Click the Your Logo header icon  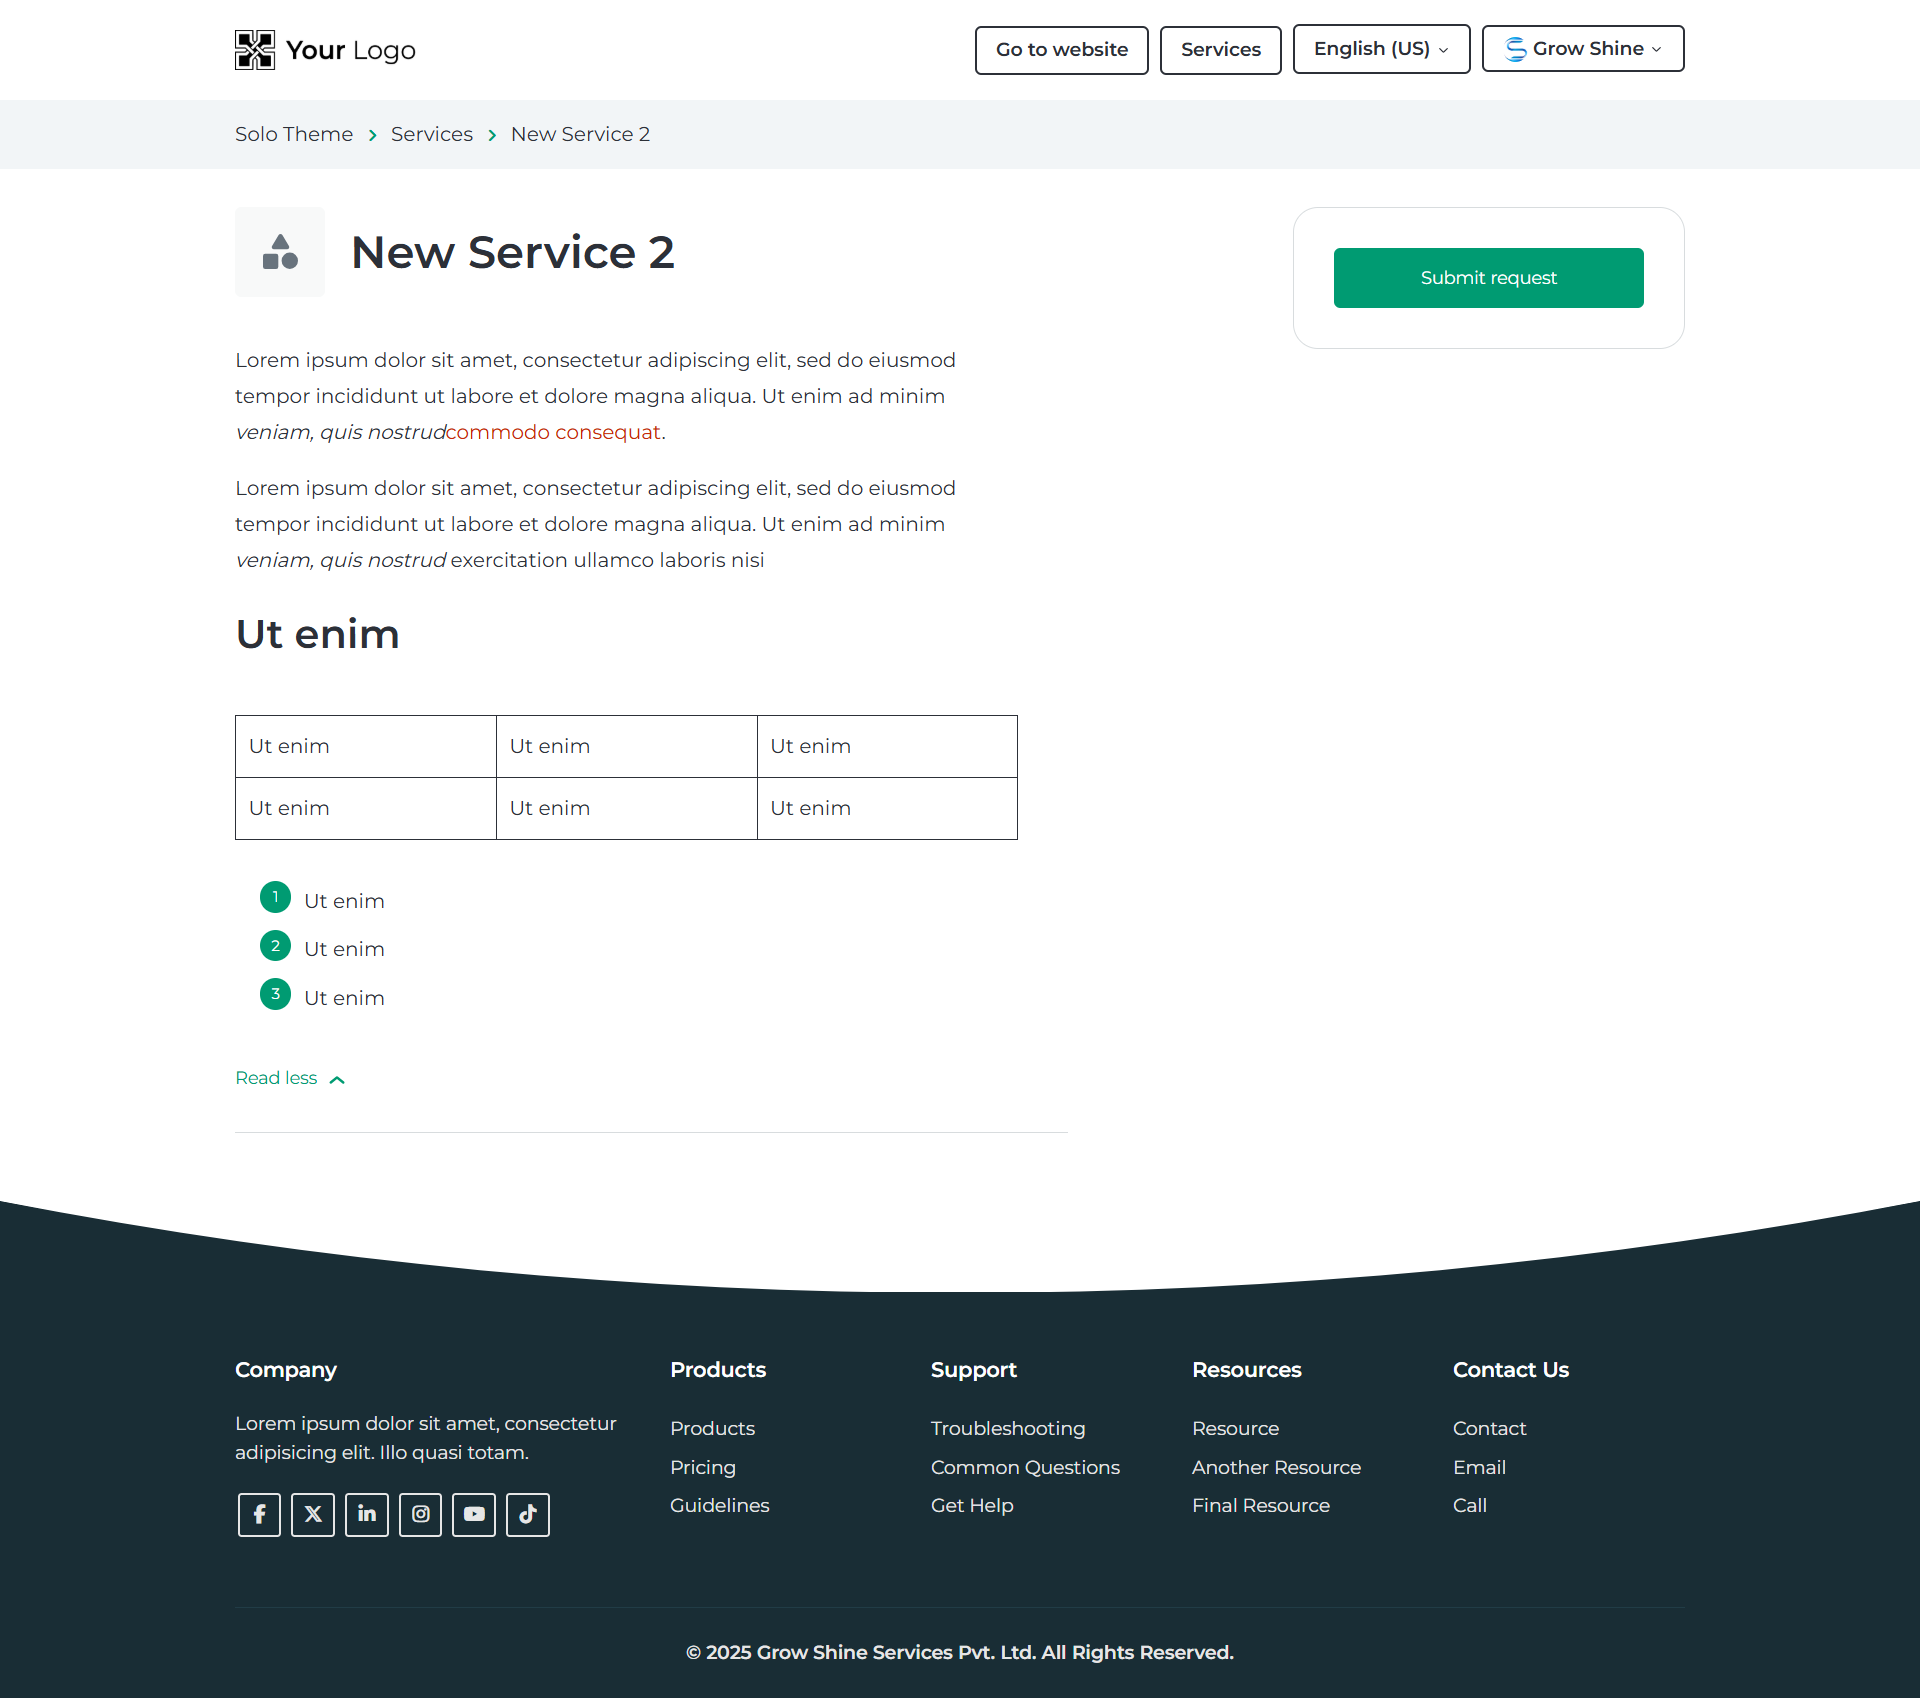(x=255, y=50)
